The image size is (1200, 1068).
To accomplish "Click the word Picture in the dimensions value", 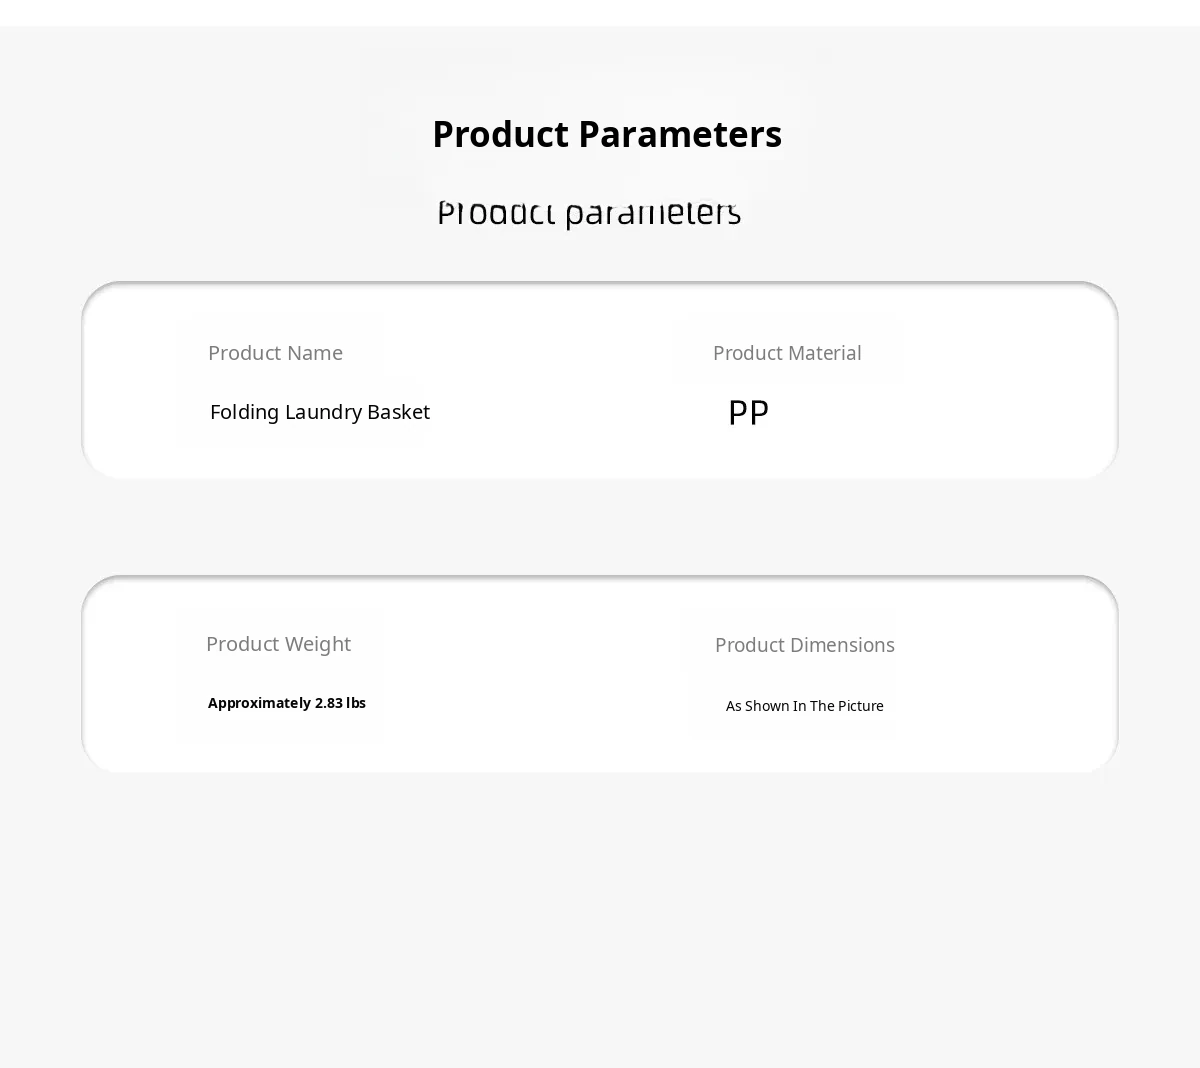I will tap(861, 706).
